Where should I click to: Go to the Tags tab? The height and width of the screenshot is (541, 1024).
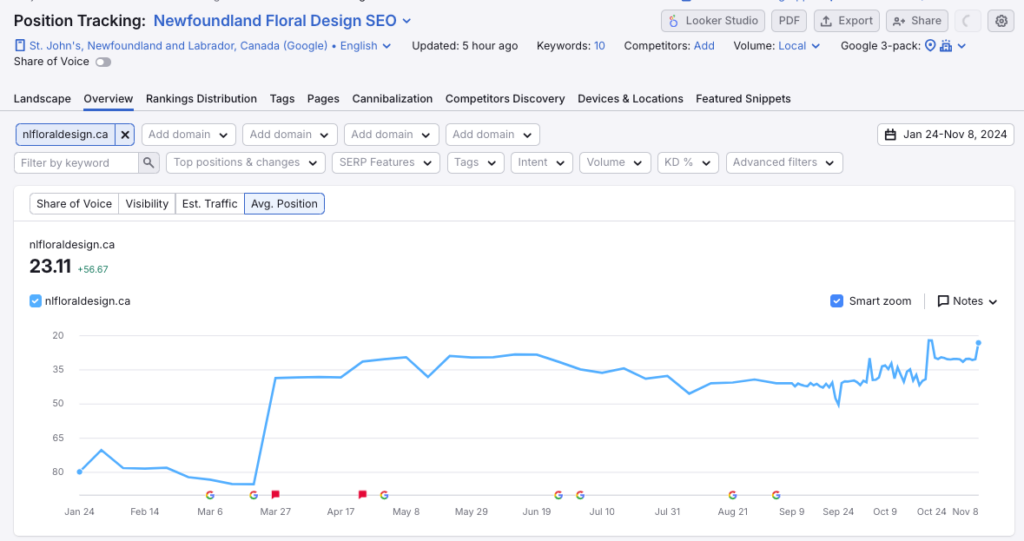coord(282,99)
